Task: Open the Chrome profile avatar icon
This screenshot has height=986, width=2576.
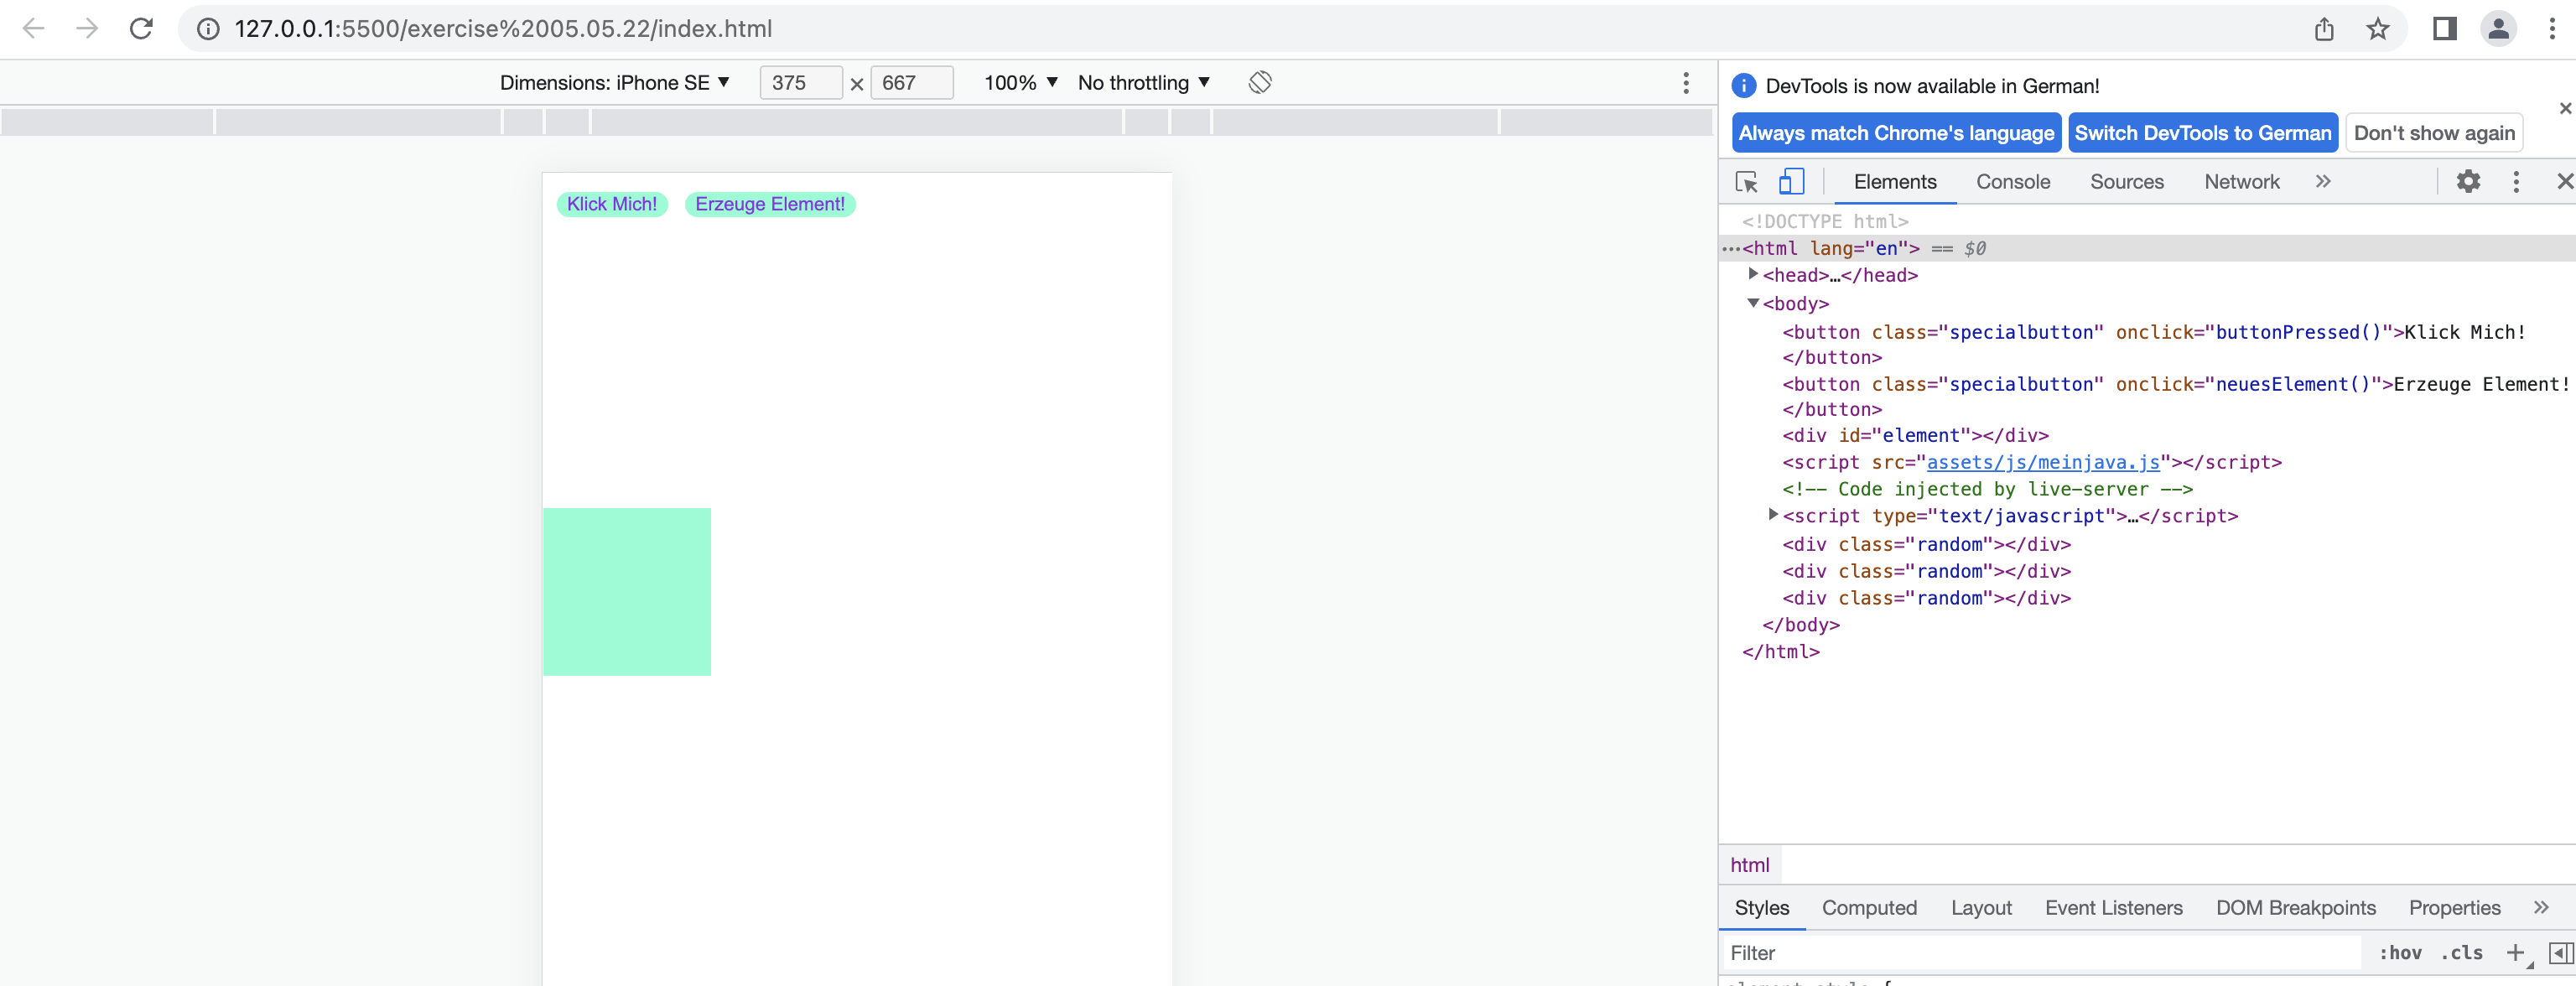Action: pos(2497,29)
